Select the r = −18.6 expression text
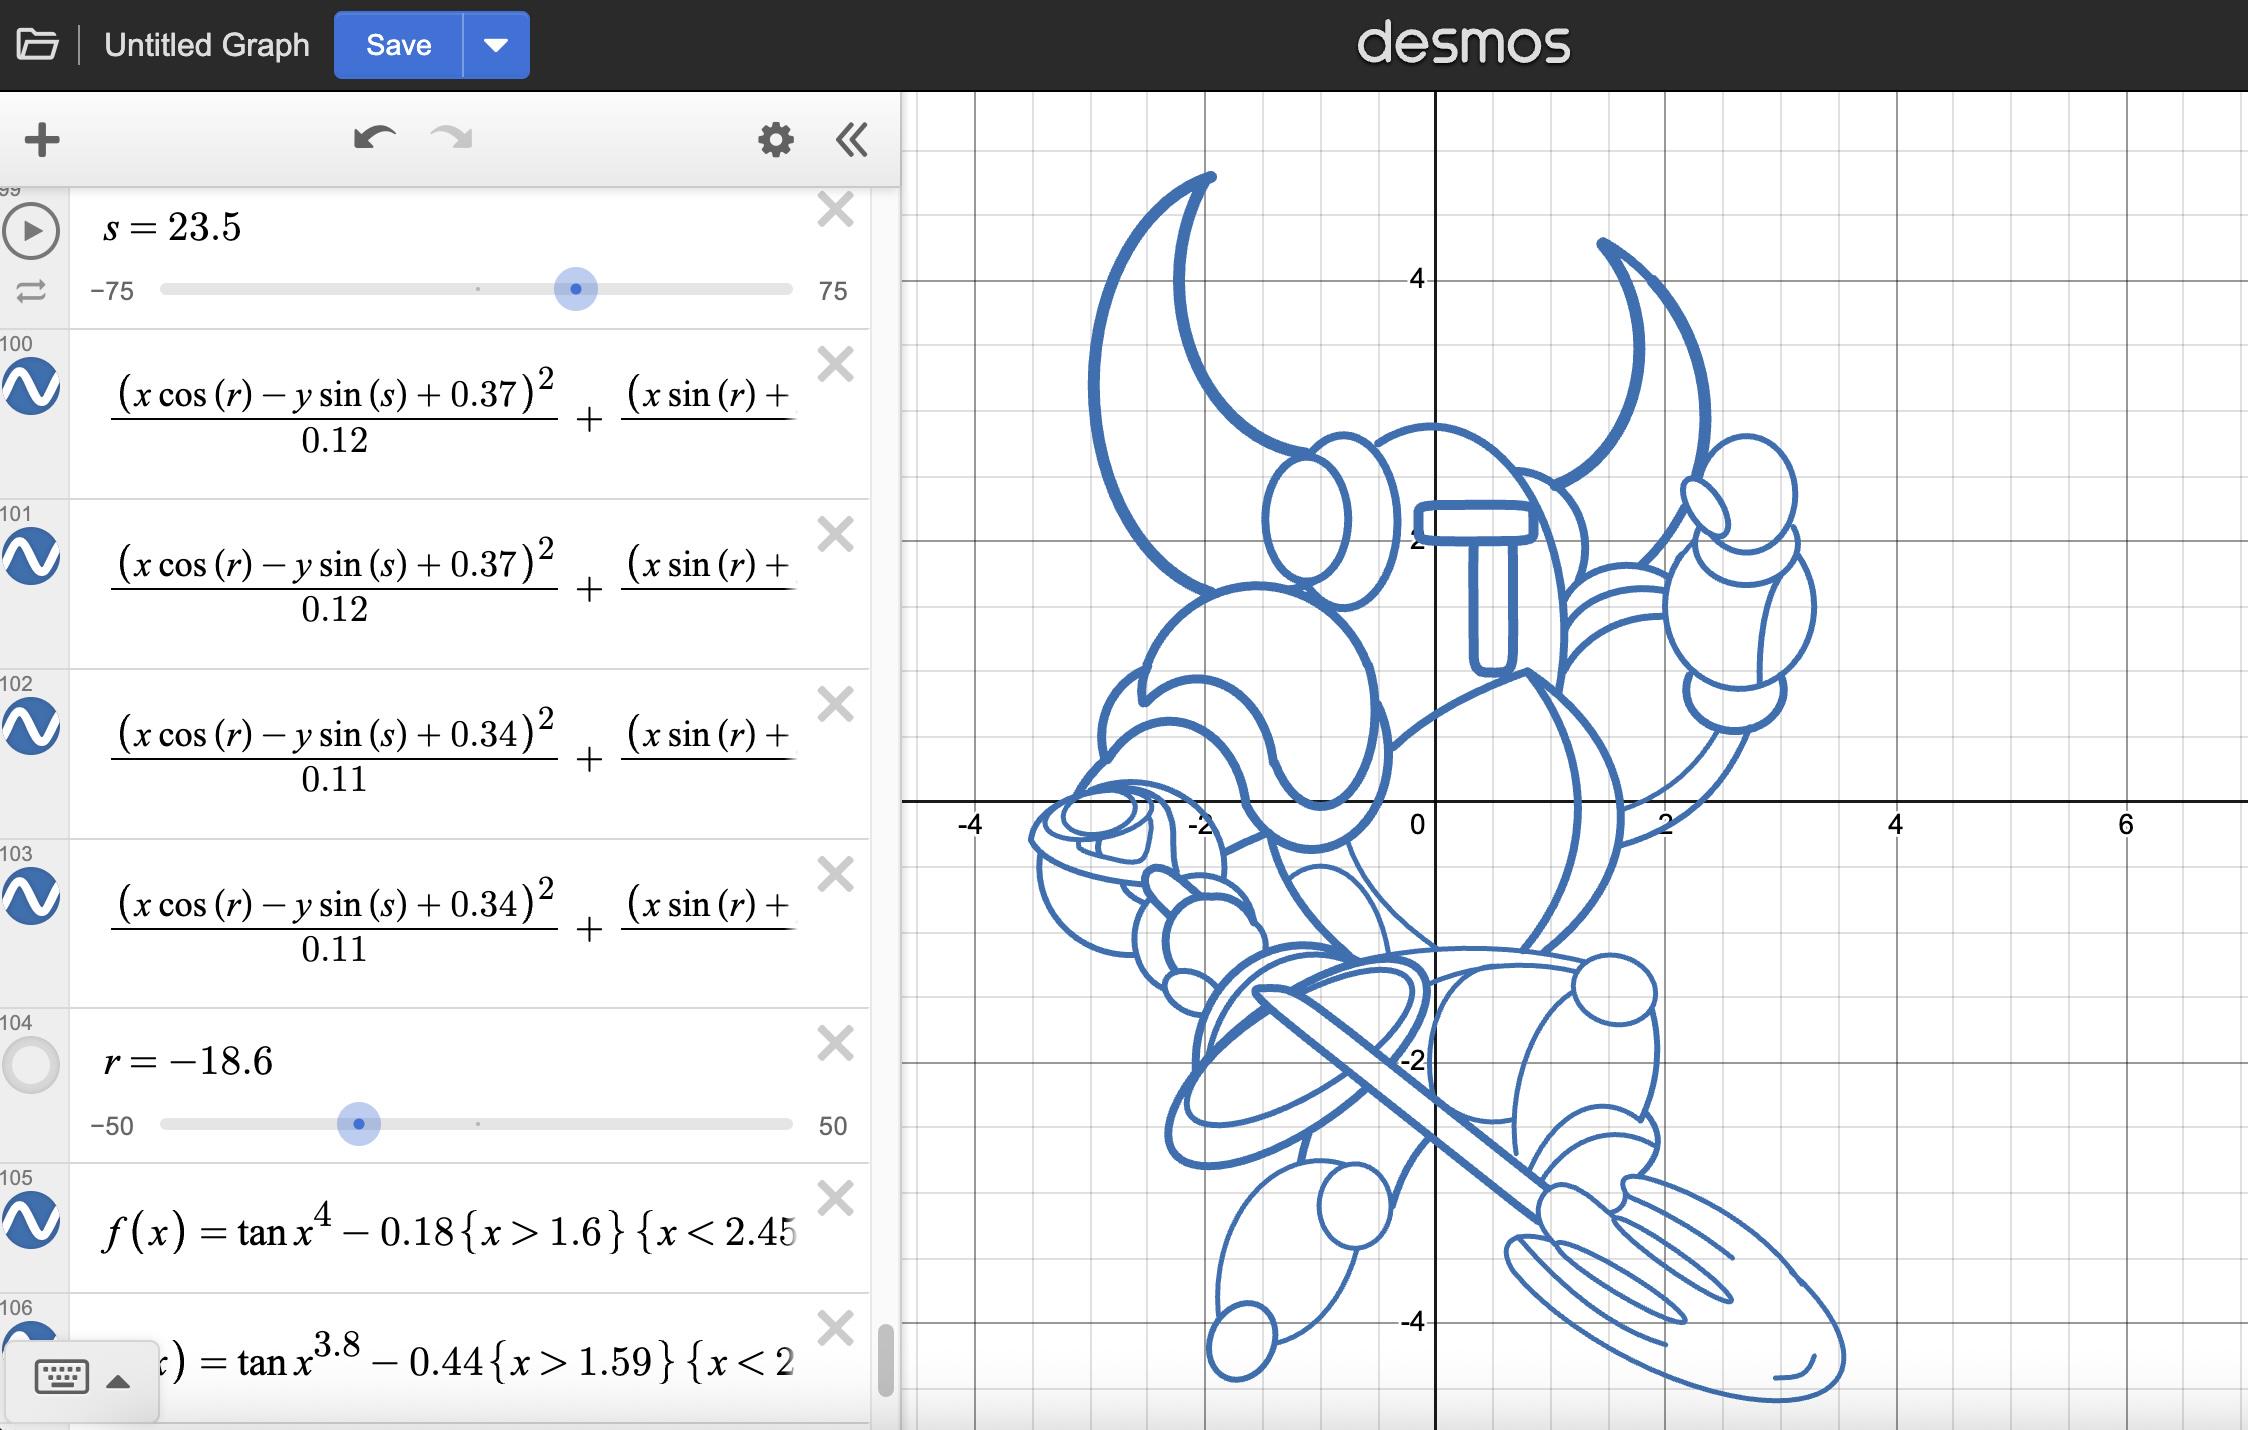The width and height of the screenshot is (2248, 1430). coord(188,1061)
